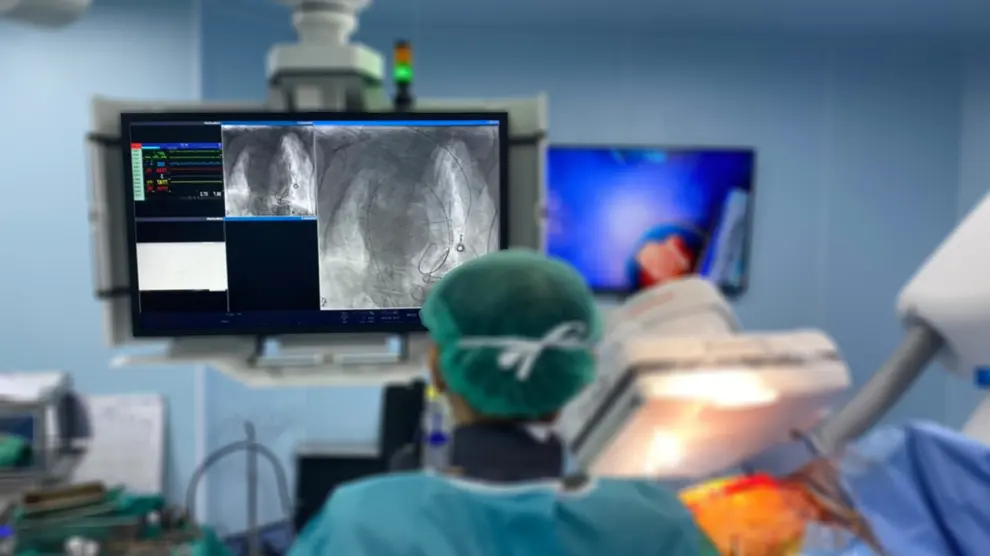Click the large fluoroscopy X-ray image
Image resolution: width=990 pixels, height=556 pixels.
(x=407, y=215)
